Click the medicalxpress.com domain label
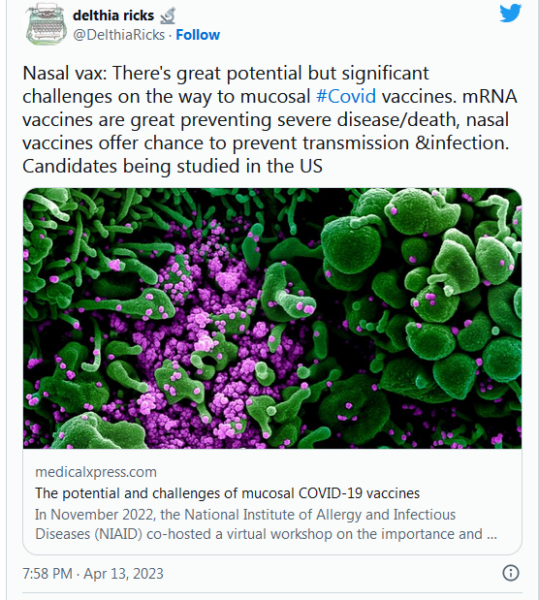This screenshot has width=539, height=600. pyautogui.click(x=96, y=472)
